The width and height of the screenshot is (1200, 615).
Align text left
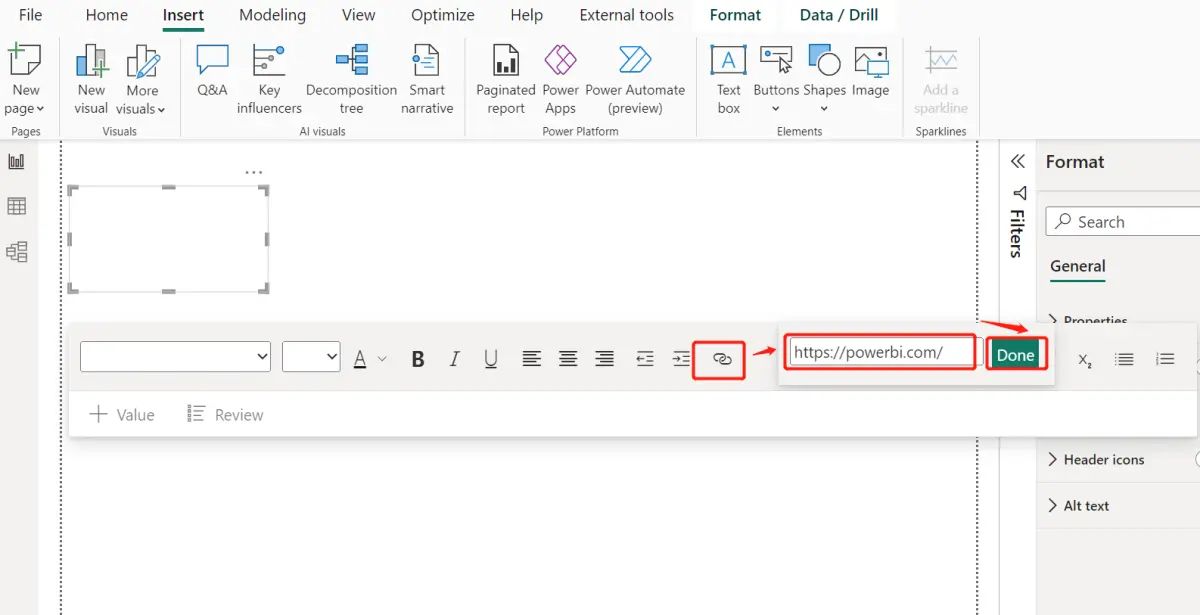pos(532,358)
